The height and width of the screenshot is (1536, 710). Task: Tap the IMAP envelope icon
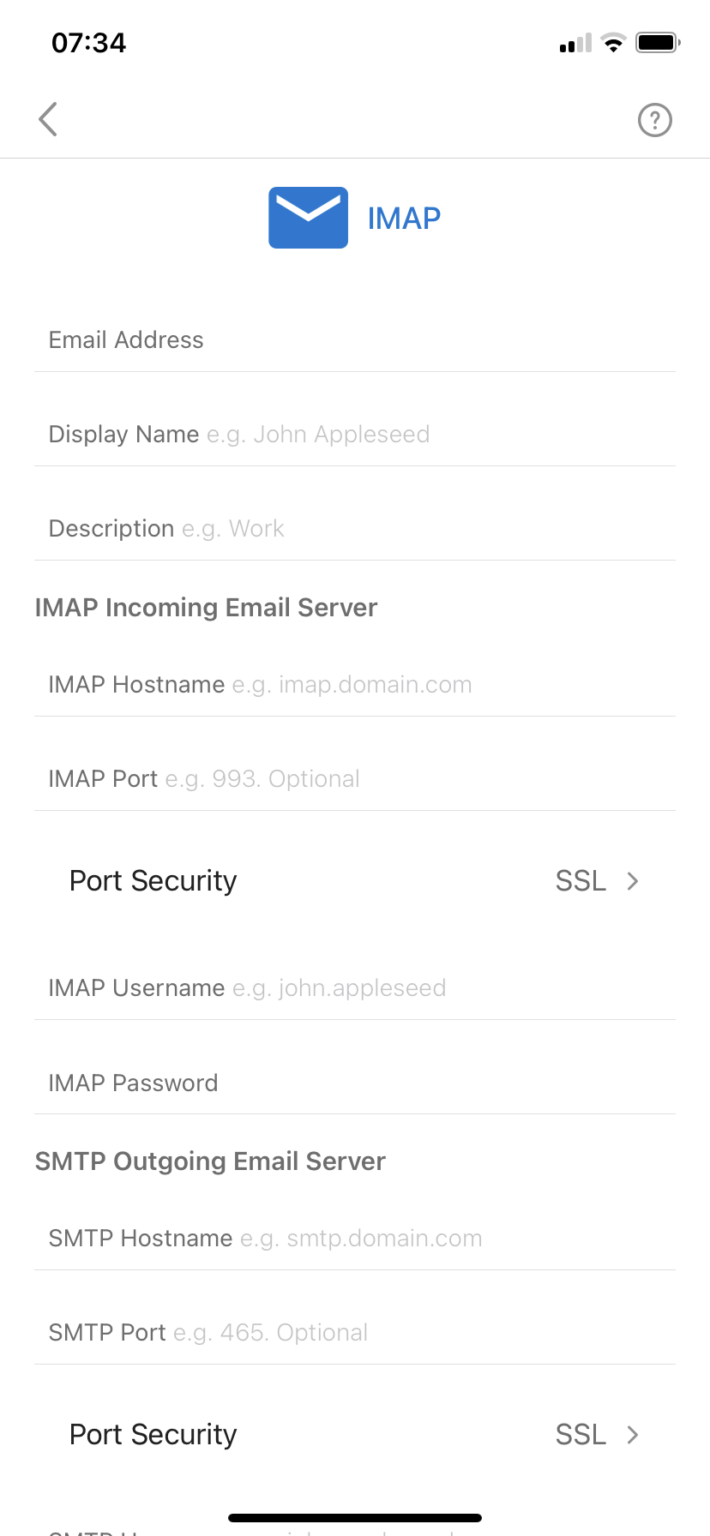[x=308, y=217]
